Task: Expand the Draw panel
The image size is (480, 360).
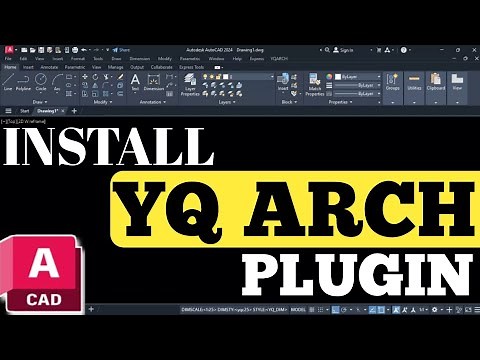Action: [40, 102]
